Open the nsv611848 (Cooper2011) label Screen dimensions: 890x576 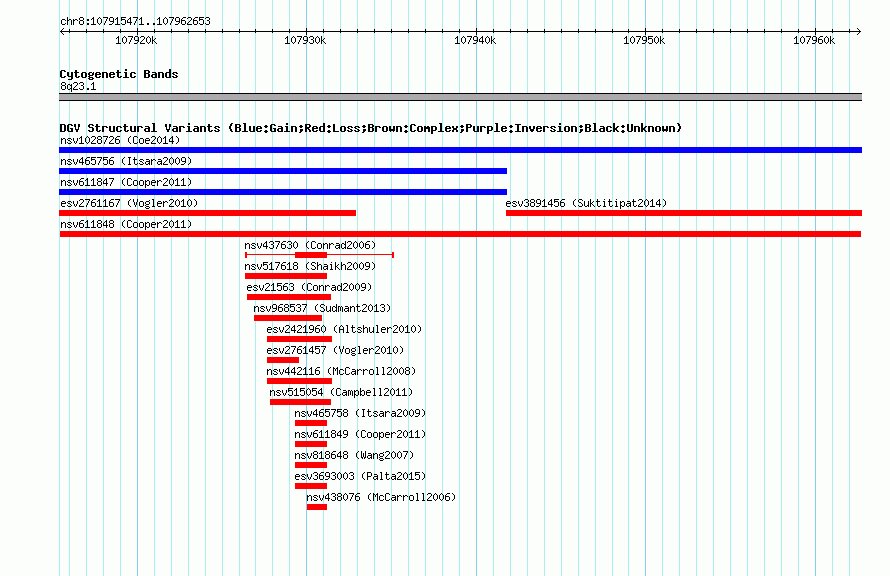click(x=126, y=224)
